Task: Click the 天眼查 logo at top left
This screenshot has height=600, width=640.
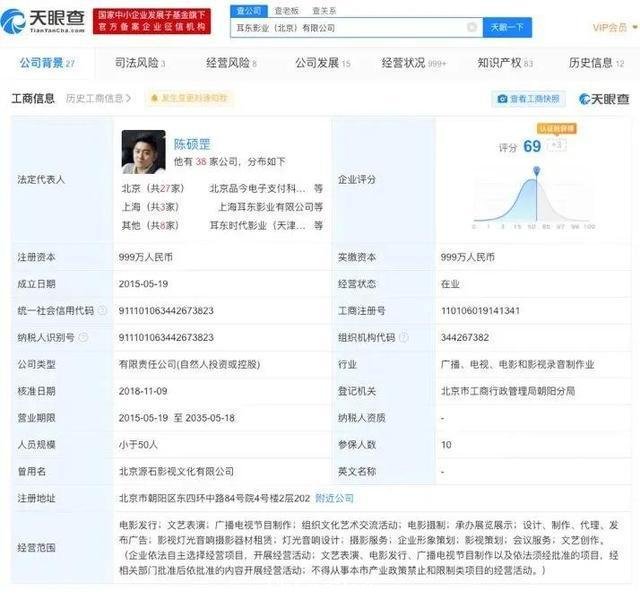Action: point(43,21)
